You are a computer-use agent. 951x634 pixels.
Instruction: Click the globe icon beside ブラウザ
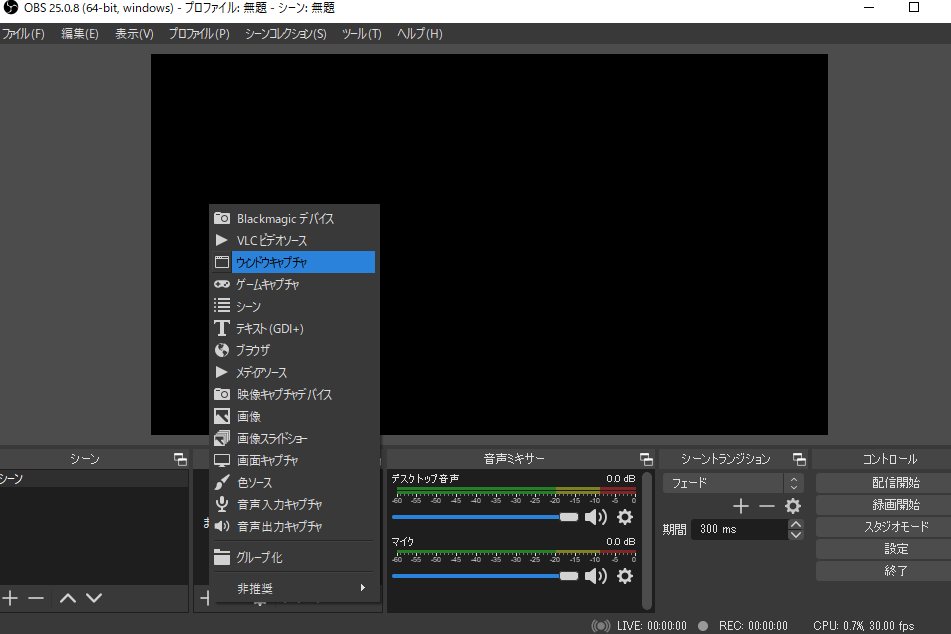click(x=222, y=350)
